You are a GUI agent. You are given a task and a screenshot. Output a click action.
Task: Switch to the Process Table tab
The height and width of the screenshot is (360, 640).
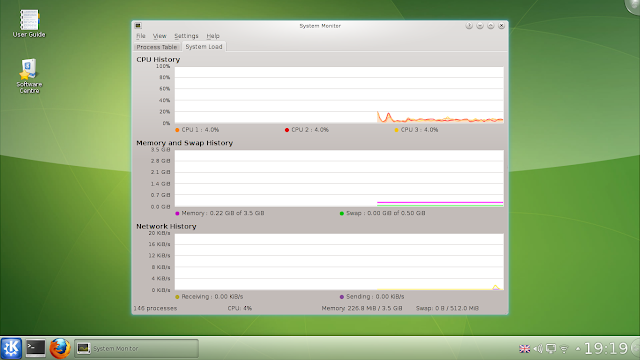coord(157,47)
